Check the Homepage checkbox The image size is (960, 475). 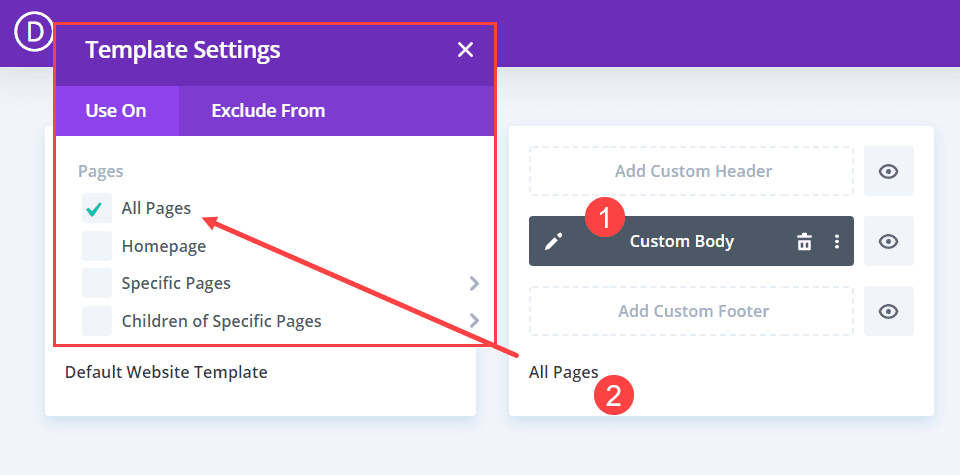pos(97,246)
